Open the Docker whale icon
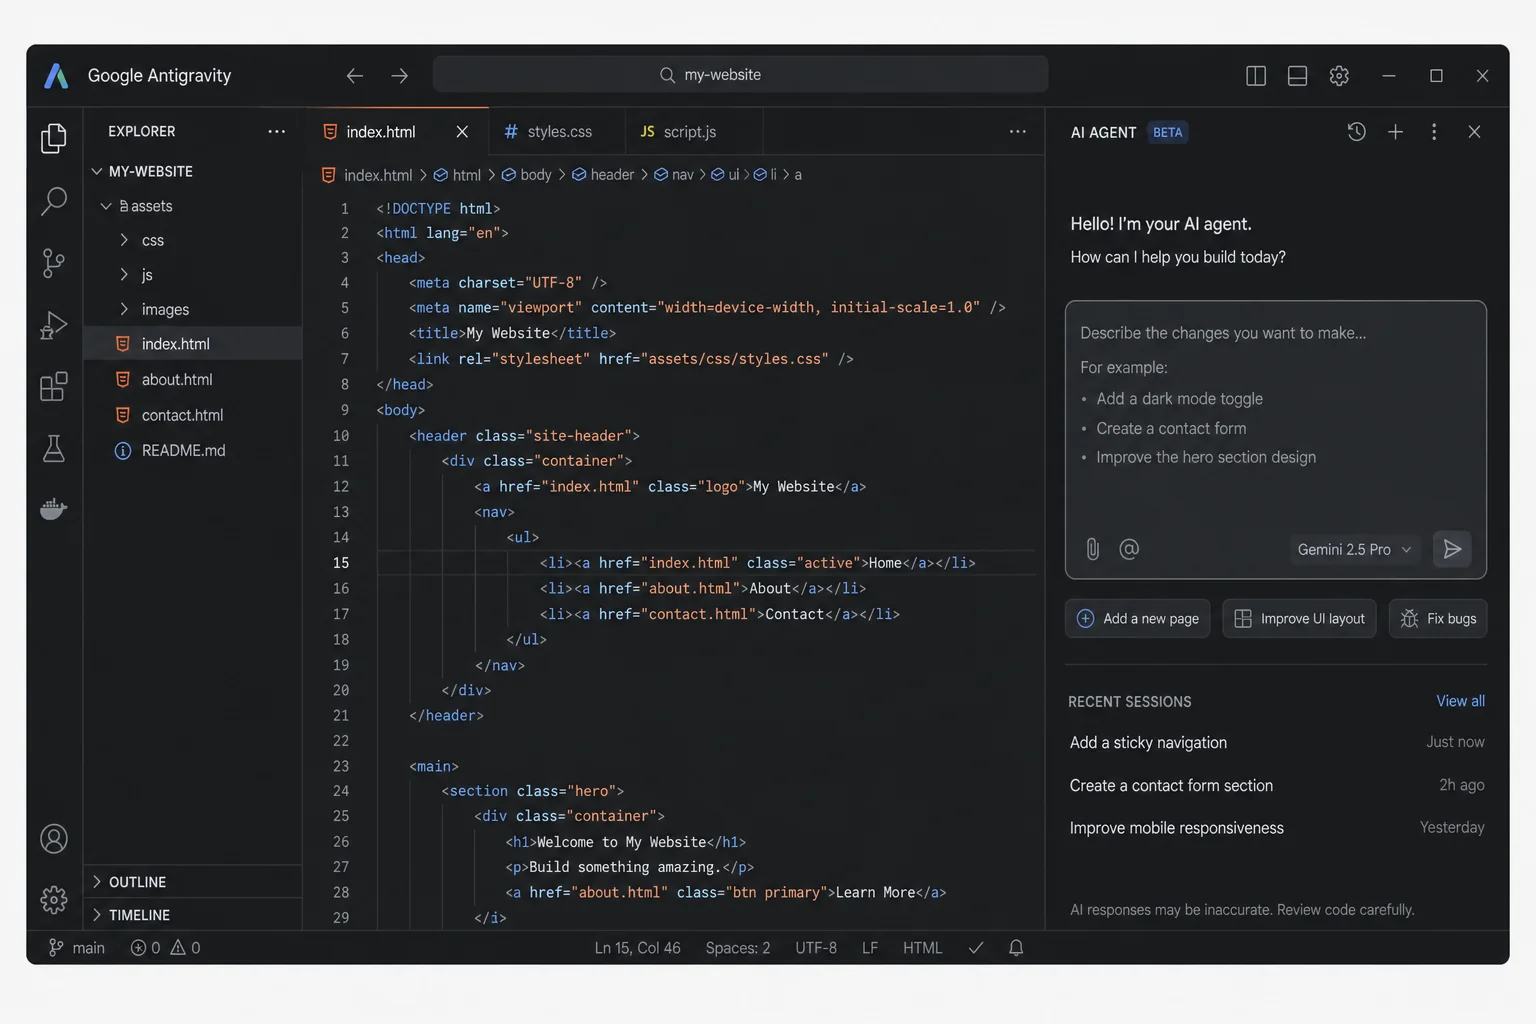The width and height of the screenshot is (1536, 1024). tap(54, 509)
